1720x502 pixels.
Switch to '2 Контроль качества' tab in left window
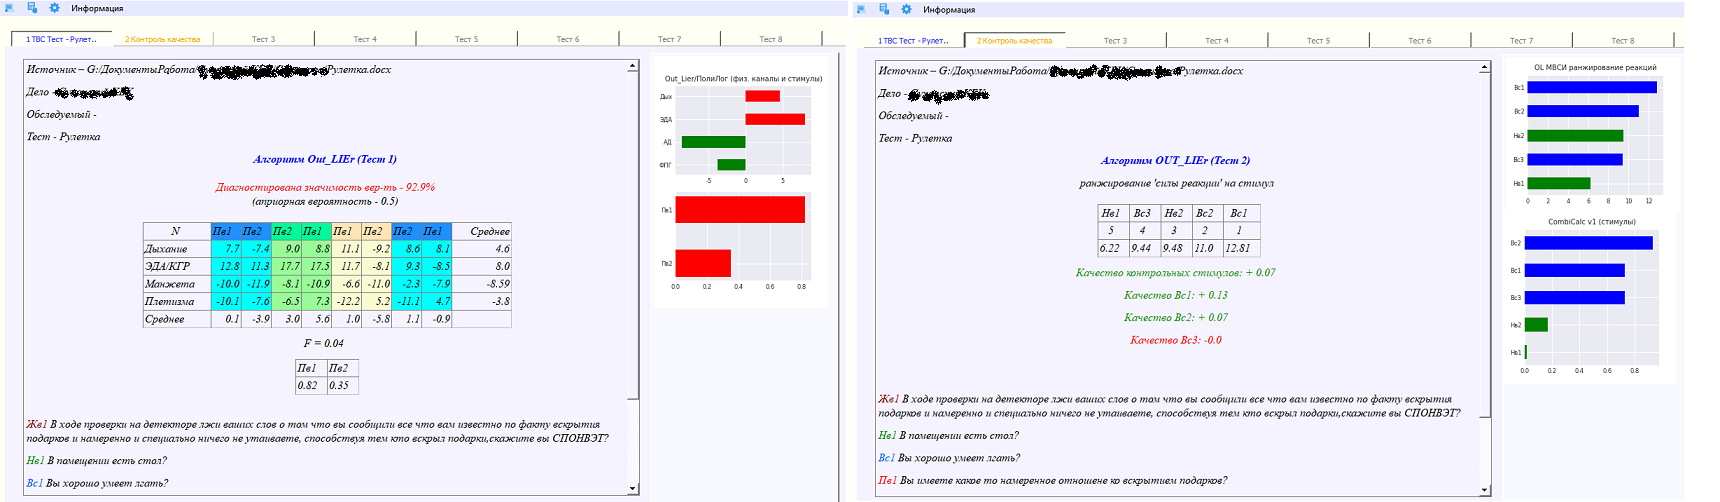162,39
